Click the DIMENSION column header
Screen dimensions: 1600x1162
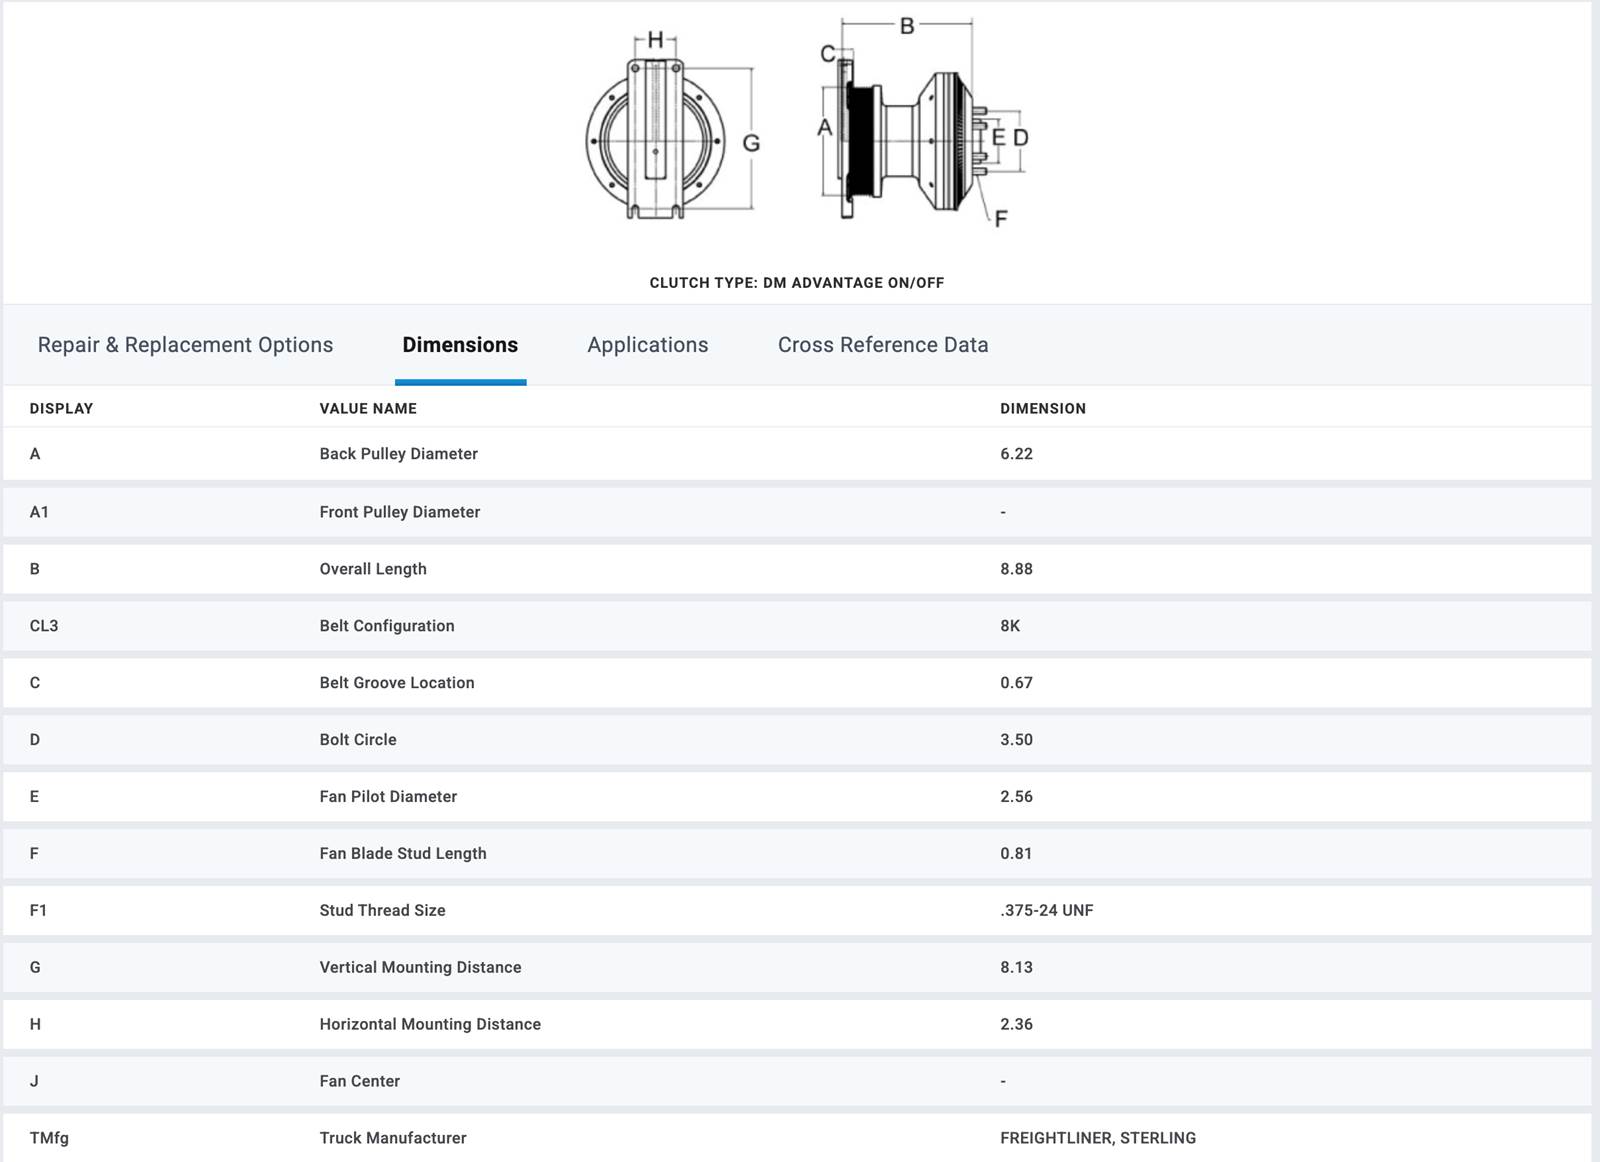click(1042, 409)
